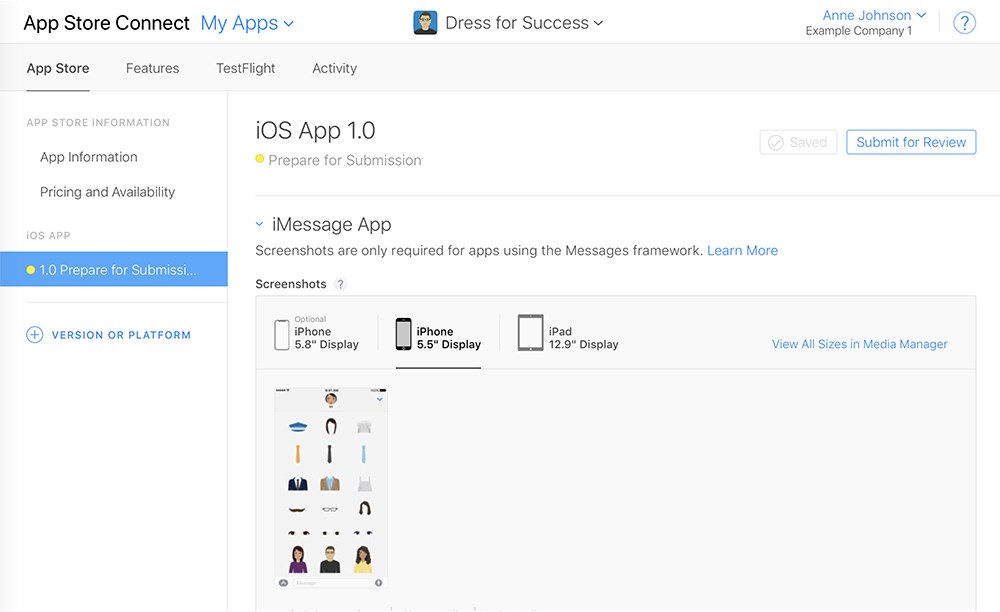Click the Saved checkmark icon
Screen dimensions: 1000x612
coord(776,143)
